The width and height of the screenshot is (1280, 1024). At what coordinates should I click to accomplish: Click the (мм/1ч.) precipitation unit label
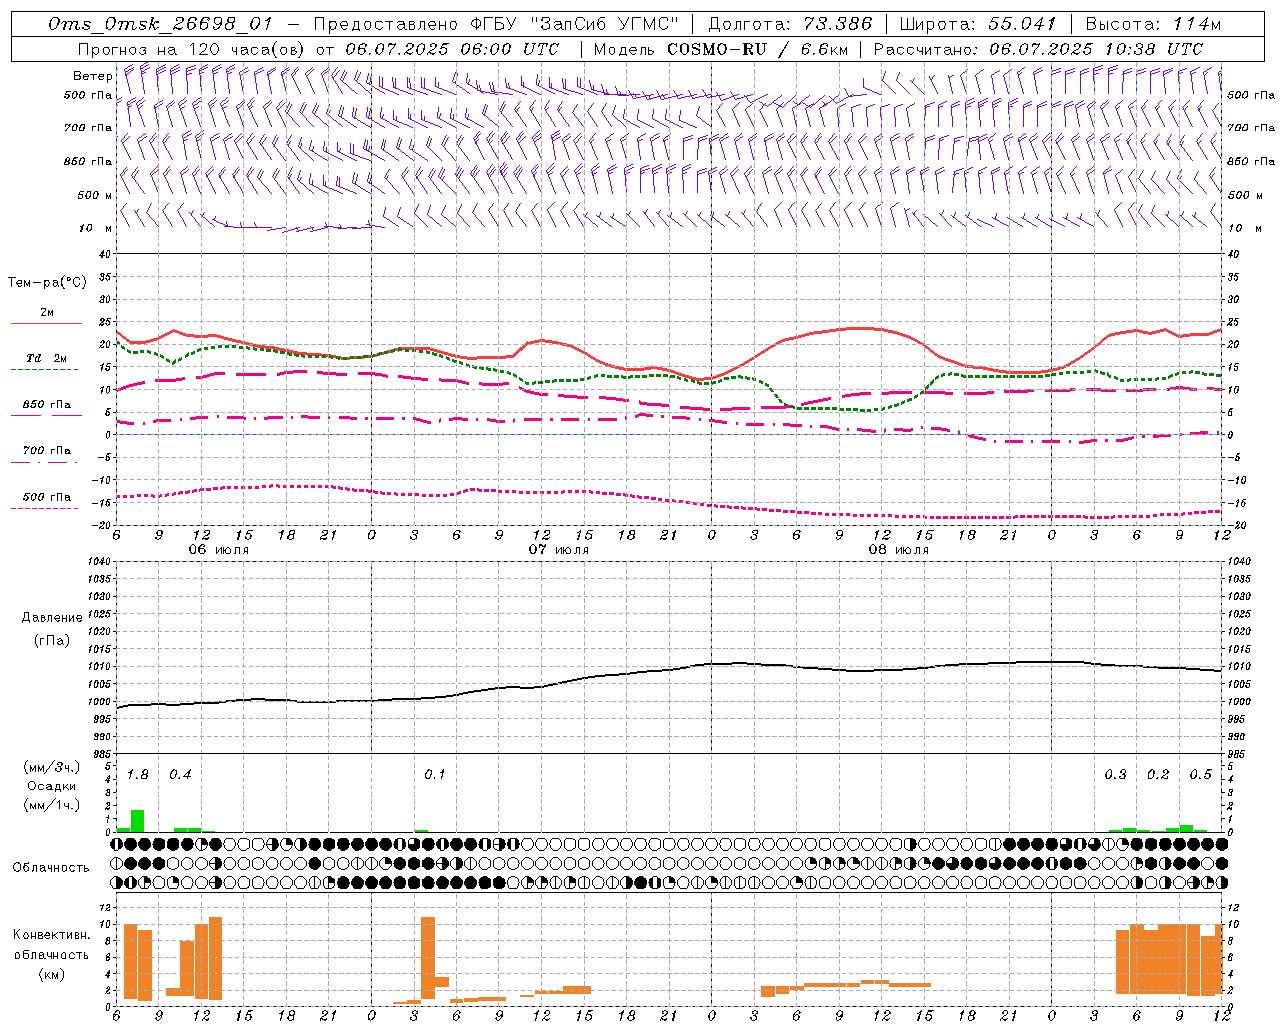pyautogui.click(x=51, y=805)
